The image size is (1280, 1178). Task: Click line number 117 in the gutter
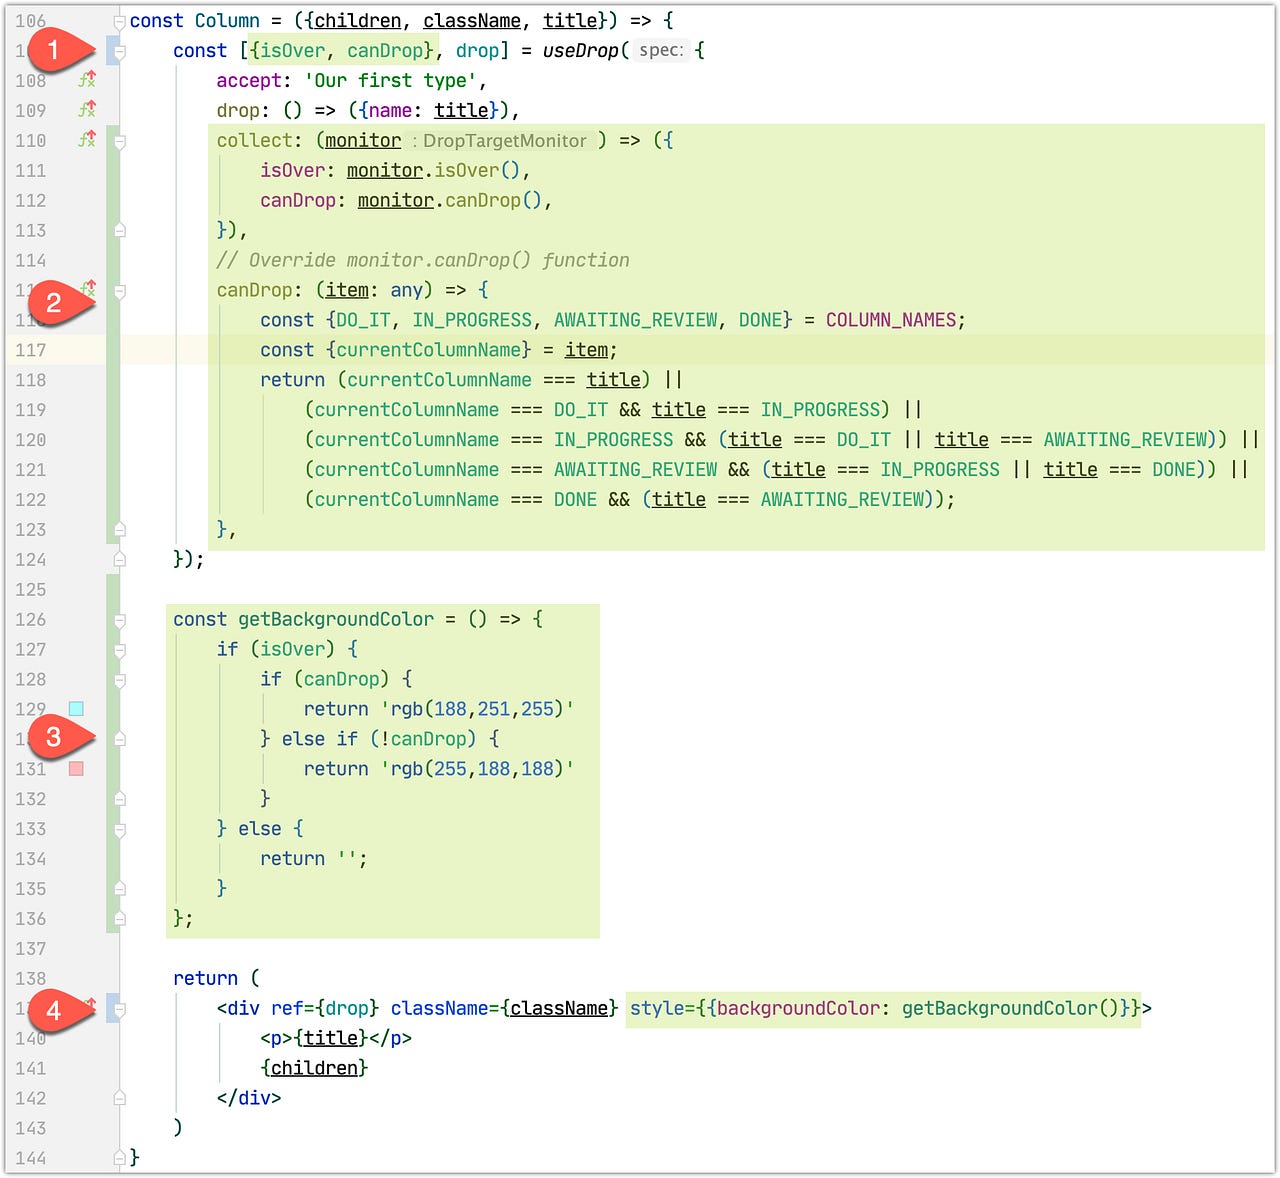[x=31, y=350]
